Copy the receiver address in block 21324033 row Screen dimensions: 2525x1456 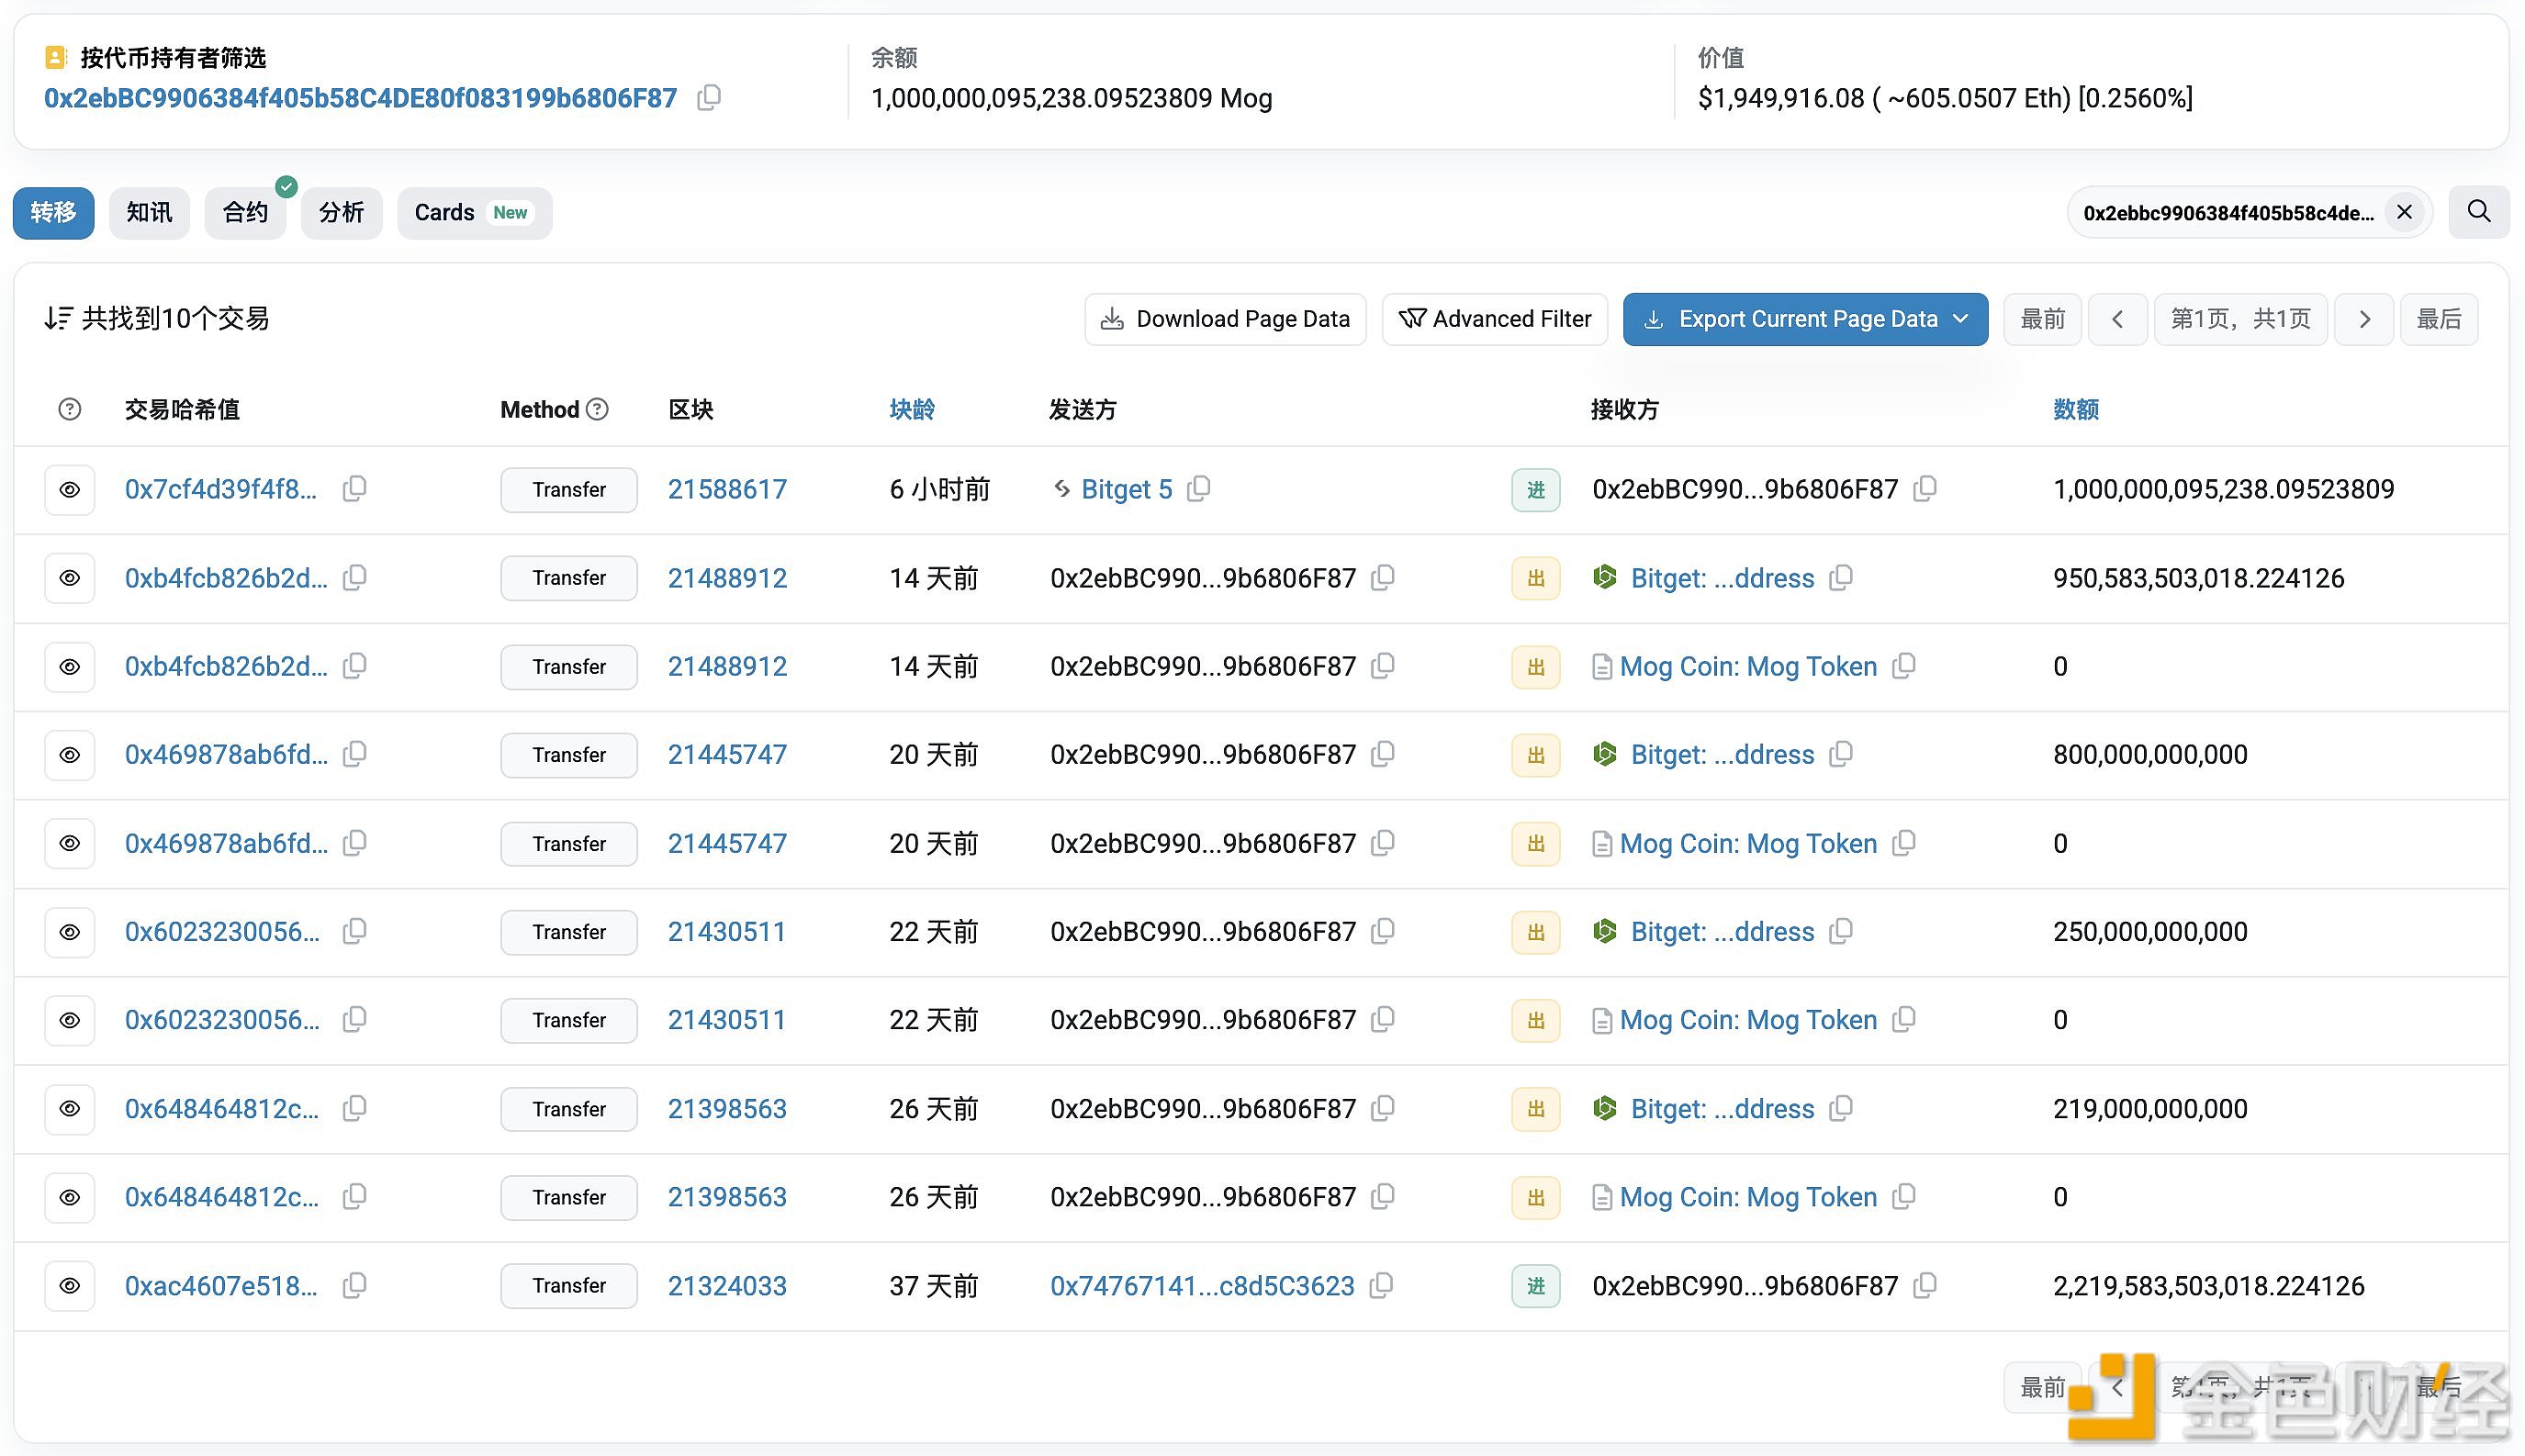(1924, 1285)
